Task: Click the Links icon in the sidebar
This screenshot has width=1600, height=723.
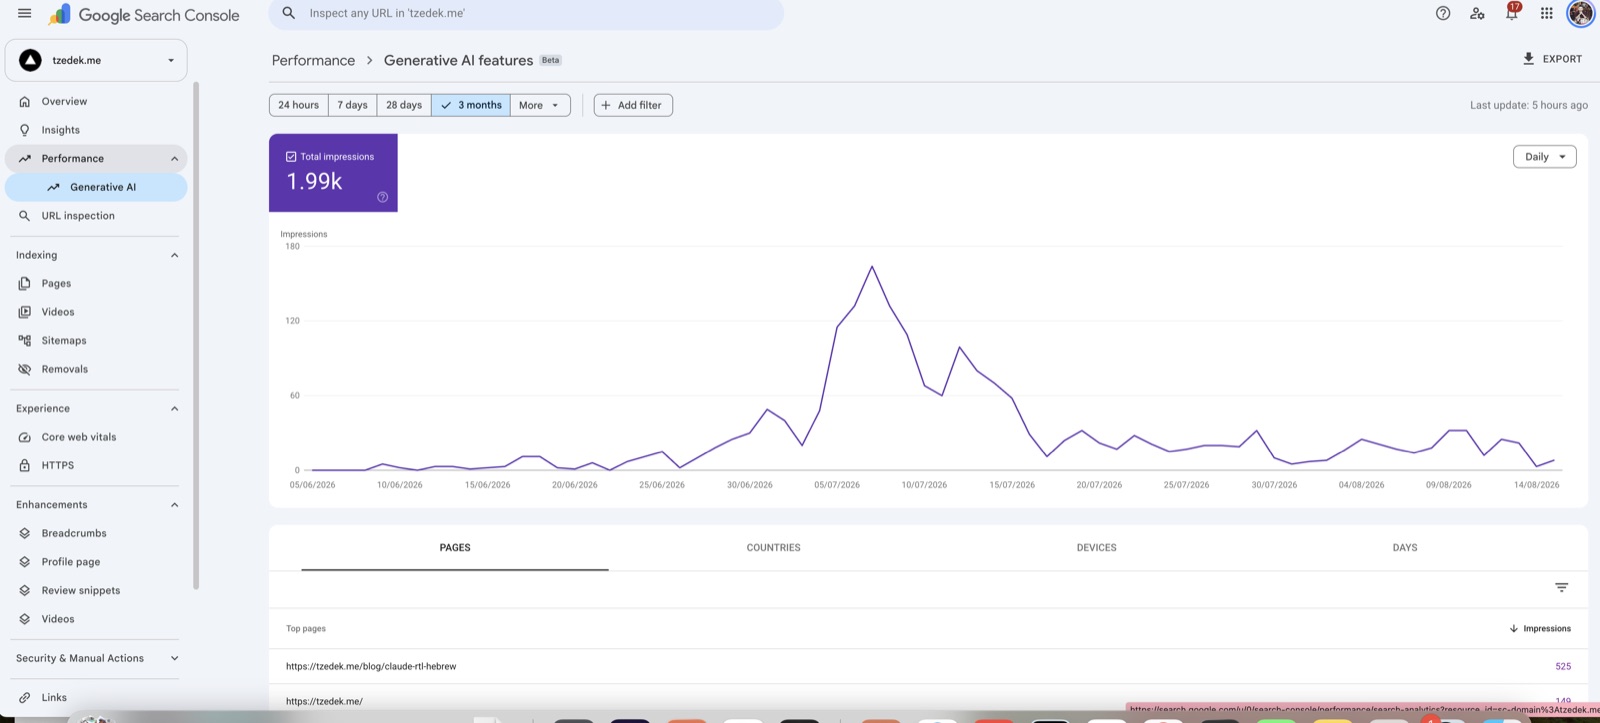Action: (x=25, y=697)
